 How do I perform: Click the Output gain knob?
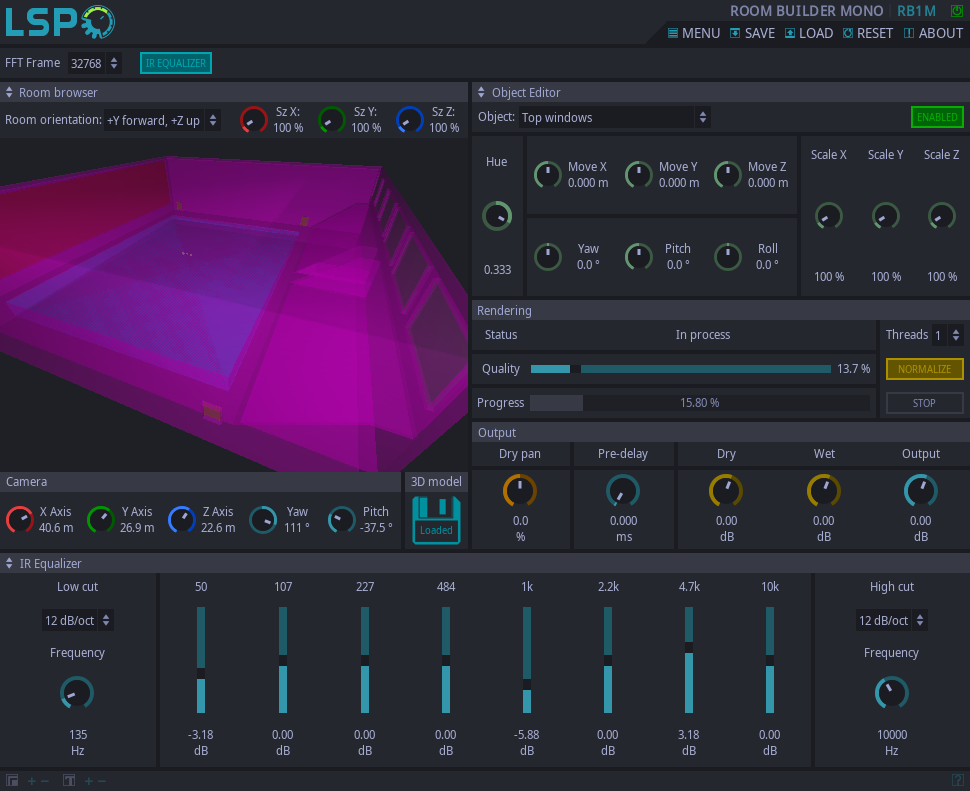(921, 491)
